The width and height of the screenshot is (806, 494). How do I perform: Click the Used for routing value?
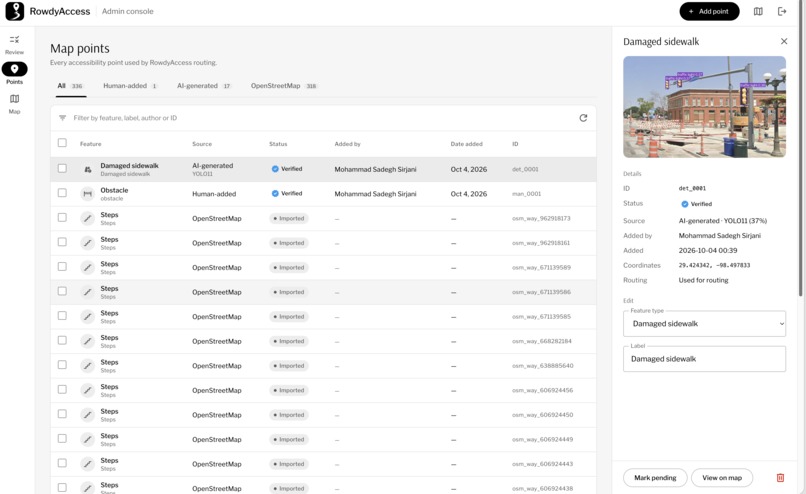pos(703,280)
